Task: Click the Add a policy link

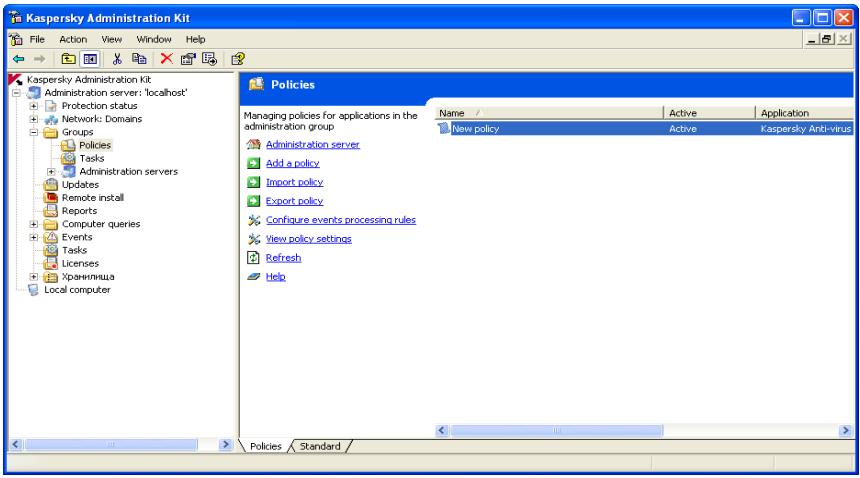Action: 292,163
